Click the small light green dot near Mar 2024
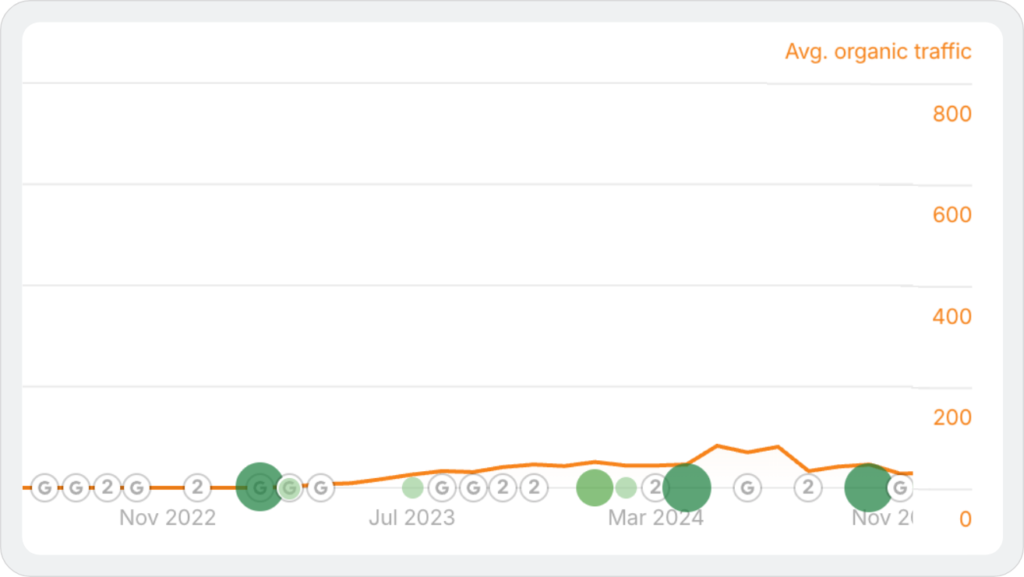 coord(626,488)
